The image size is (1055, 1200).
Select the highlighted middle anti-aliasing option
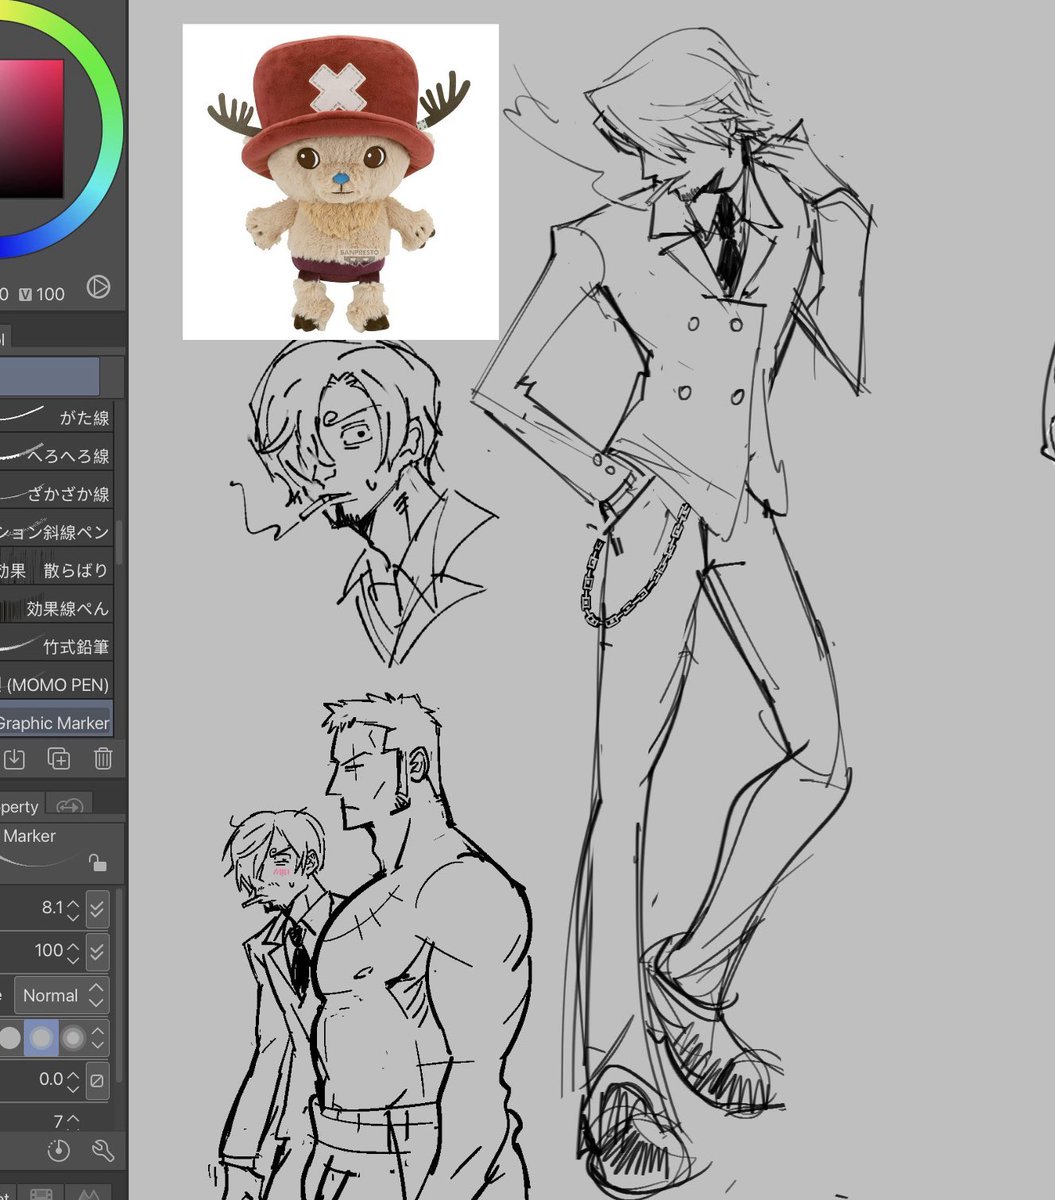[x=41, y=1038]
